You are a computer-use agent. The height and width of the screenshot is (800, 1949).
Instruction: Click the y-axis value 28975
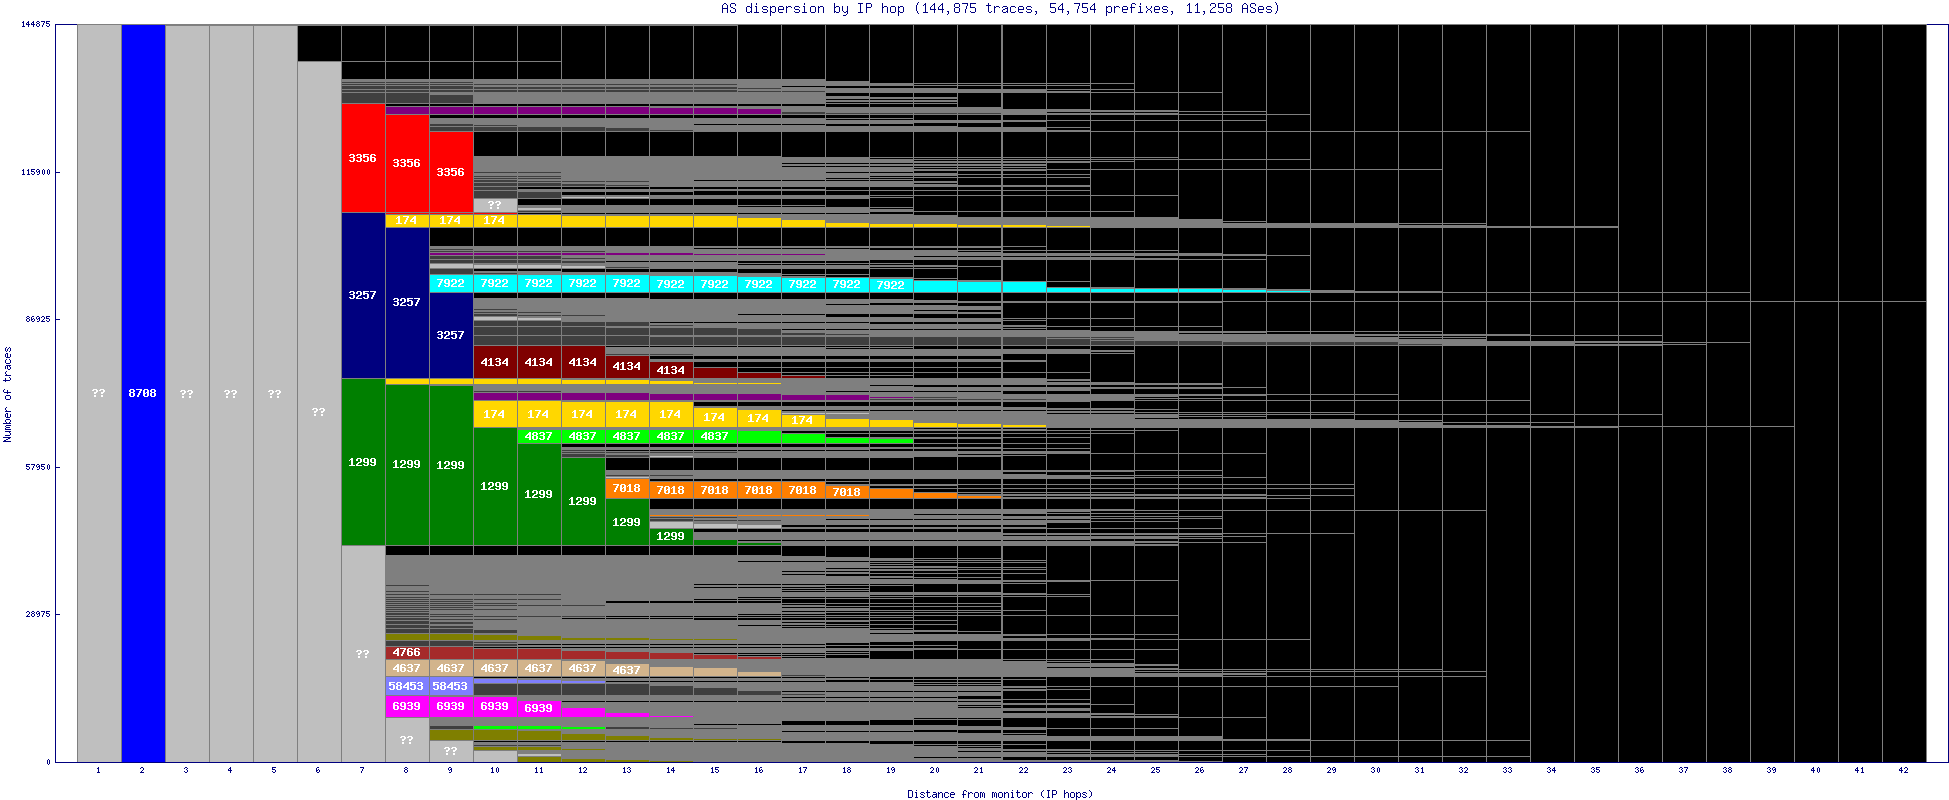click(x=38, y=614)
